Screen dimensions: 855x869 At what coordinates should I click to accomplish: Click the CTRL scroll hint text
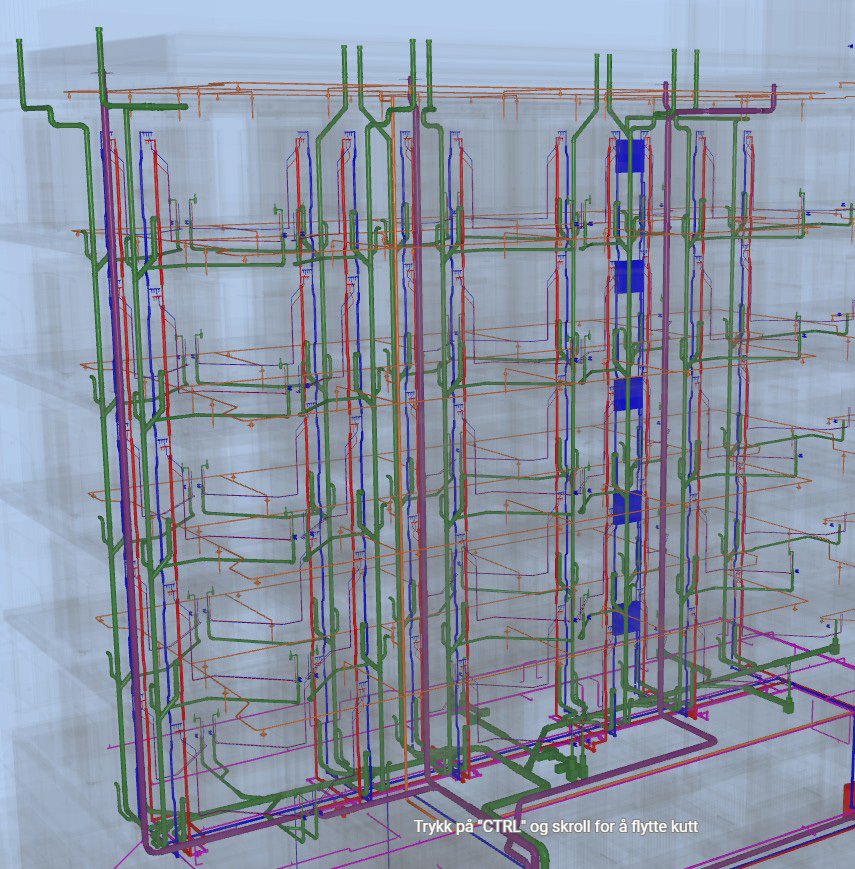tap(555, 827)
